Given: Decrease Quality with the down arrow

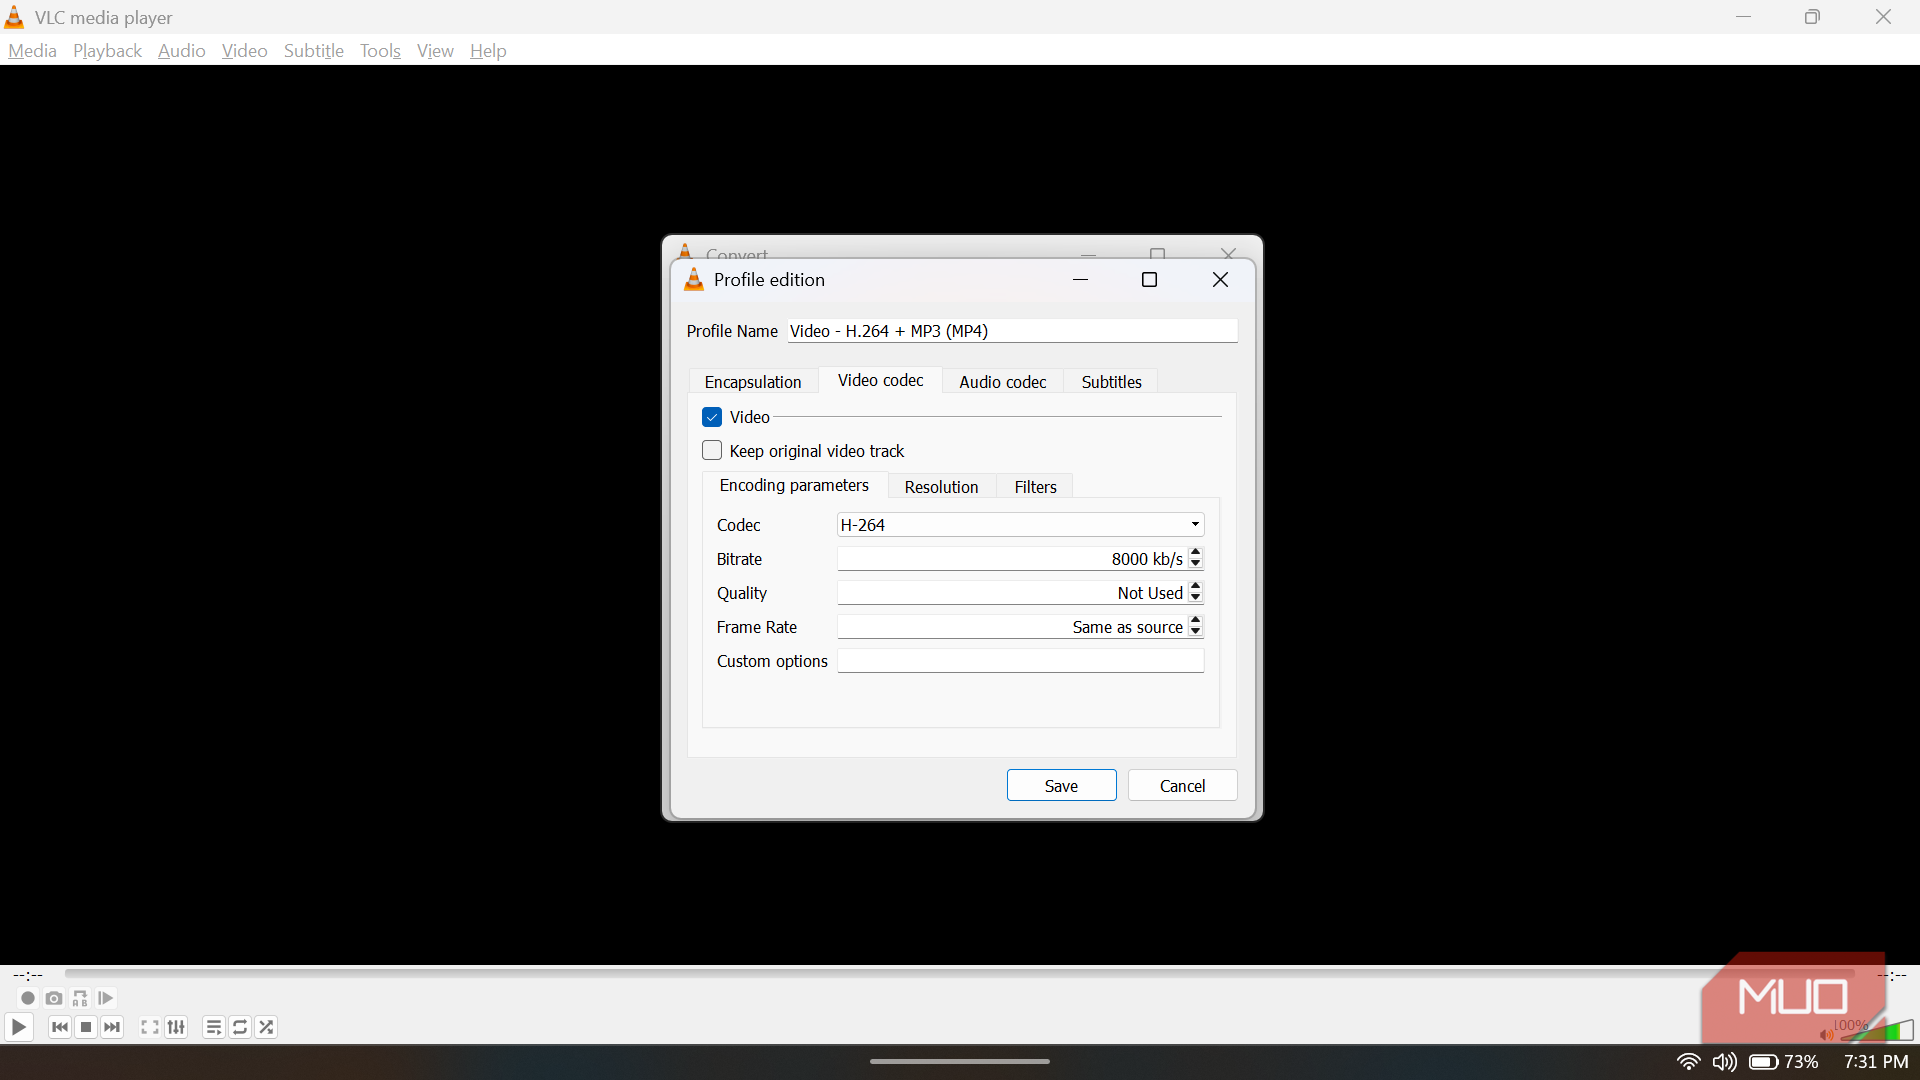Looking at the screenshot, I should point(1195,598).
